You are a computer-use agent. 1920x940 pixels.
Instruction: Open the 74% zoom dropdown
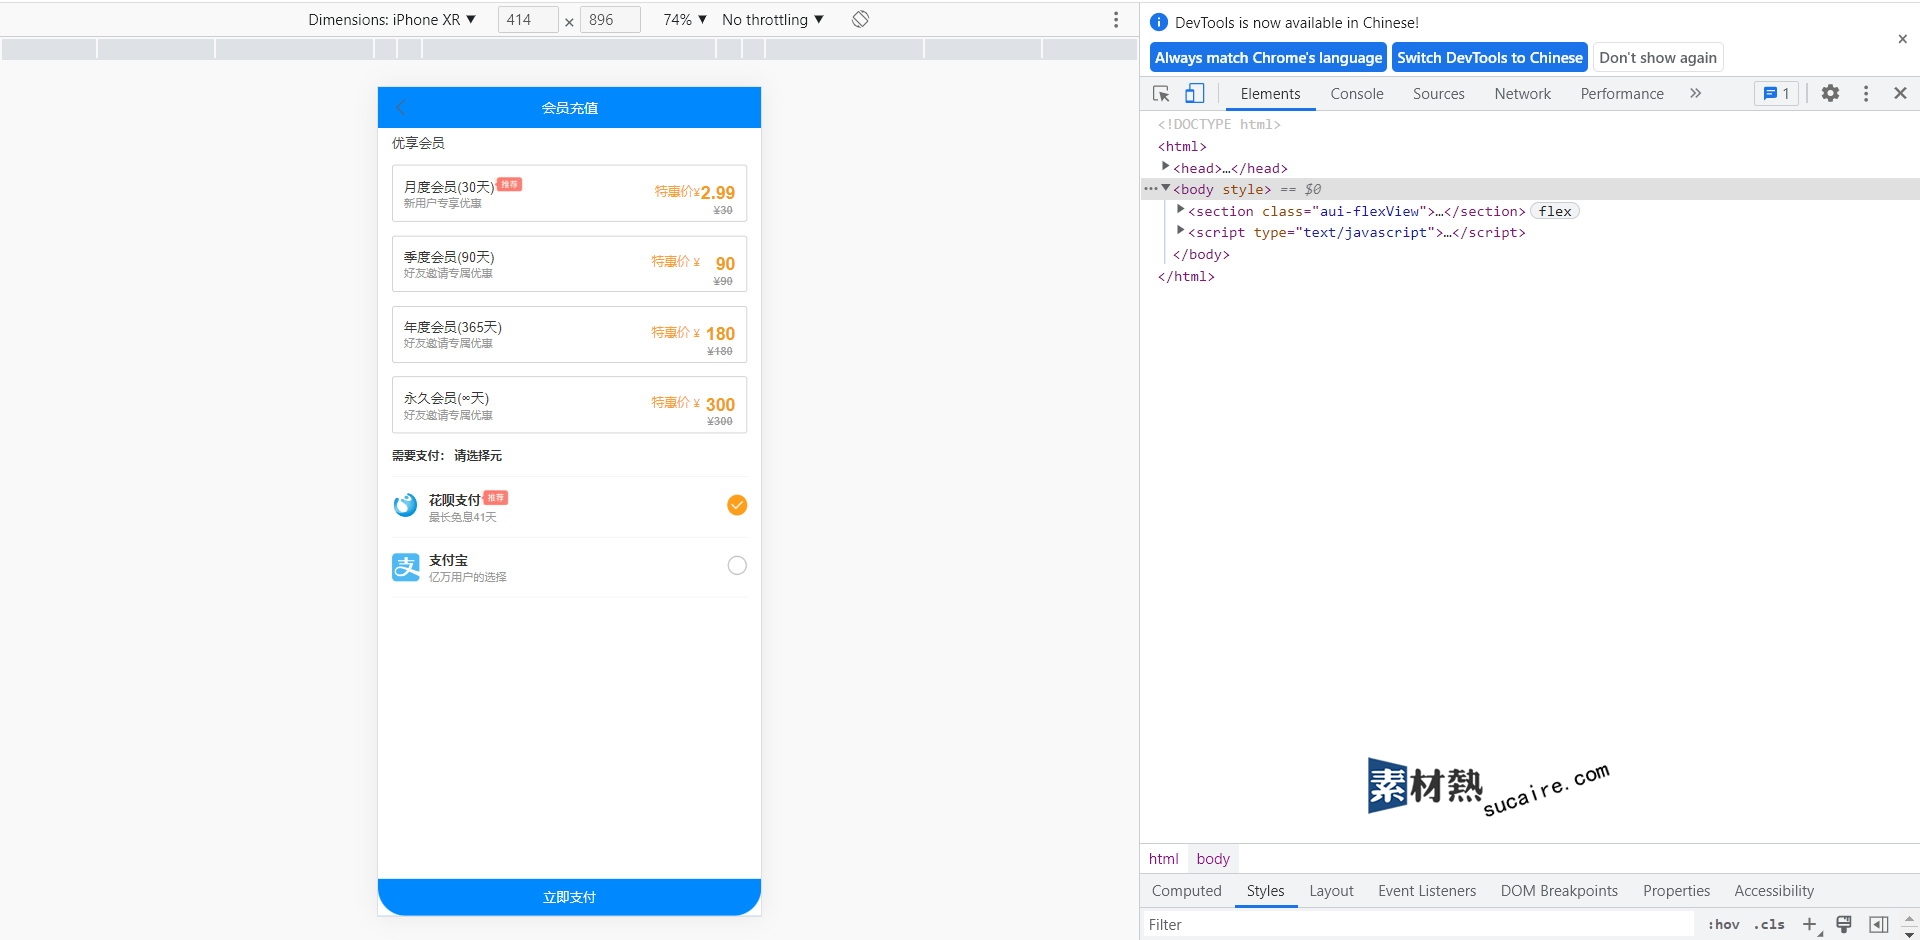[685, 19]
